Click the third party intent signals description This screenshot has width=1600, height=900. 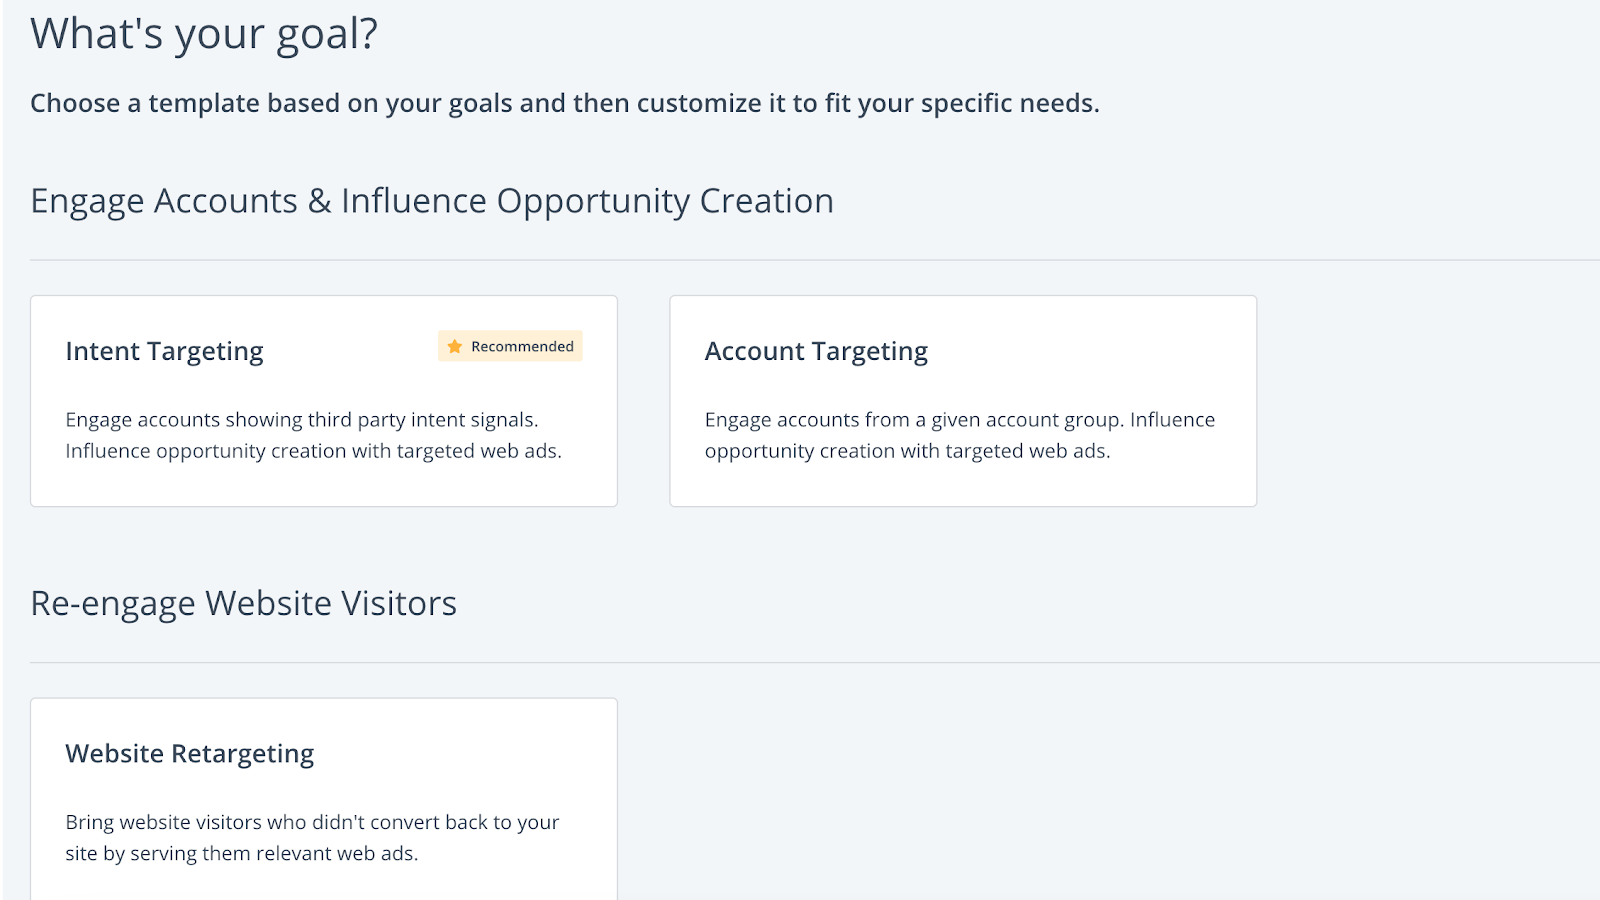tap(302, 420)
